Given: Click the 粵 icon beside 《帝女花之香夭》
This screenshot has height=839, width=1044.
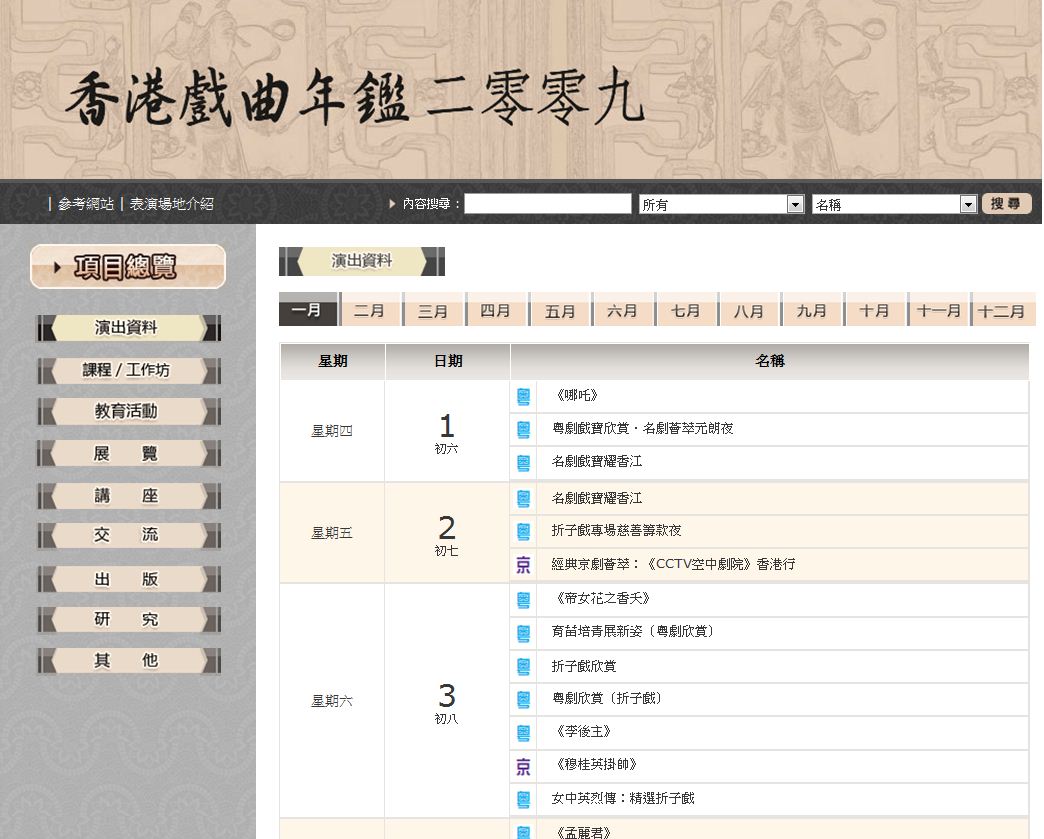Looking at the screenshot, I should (523, 600).
